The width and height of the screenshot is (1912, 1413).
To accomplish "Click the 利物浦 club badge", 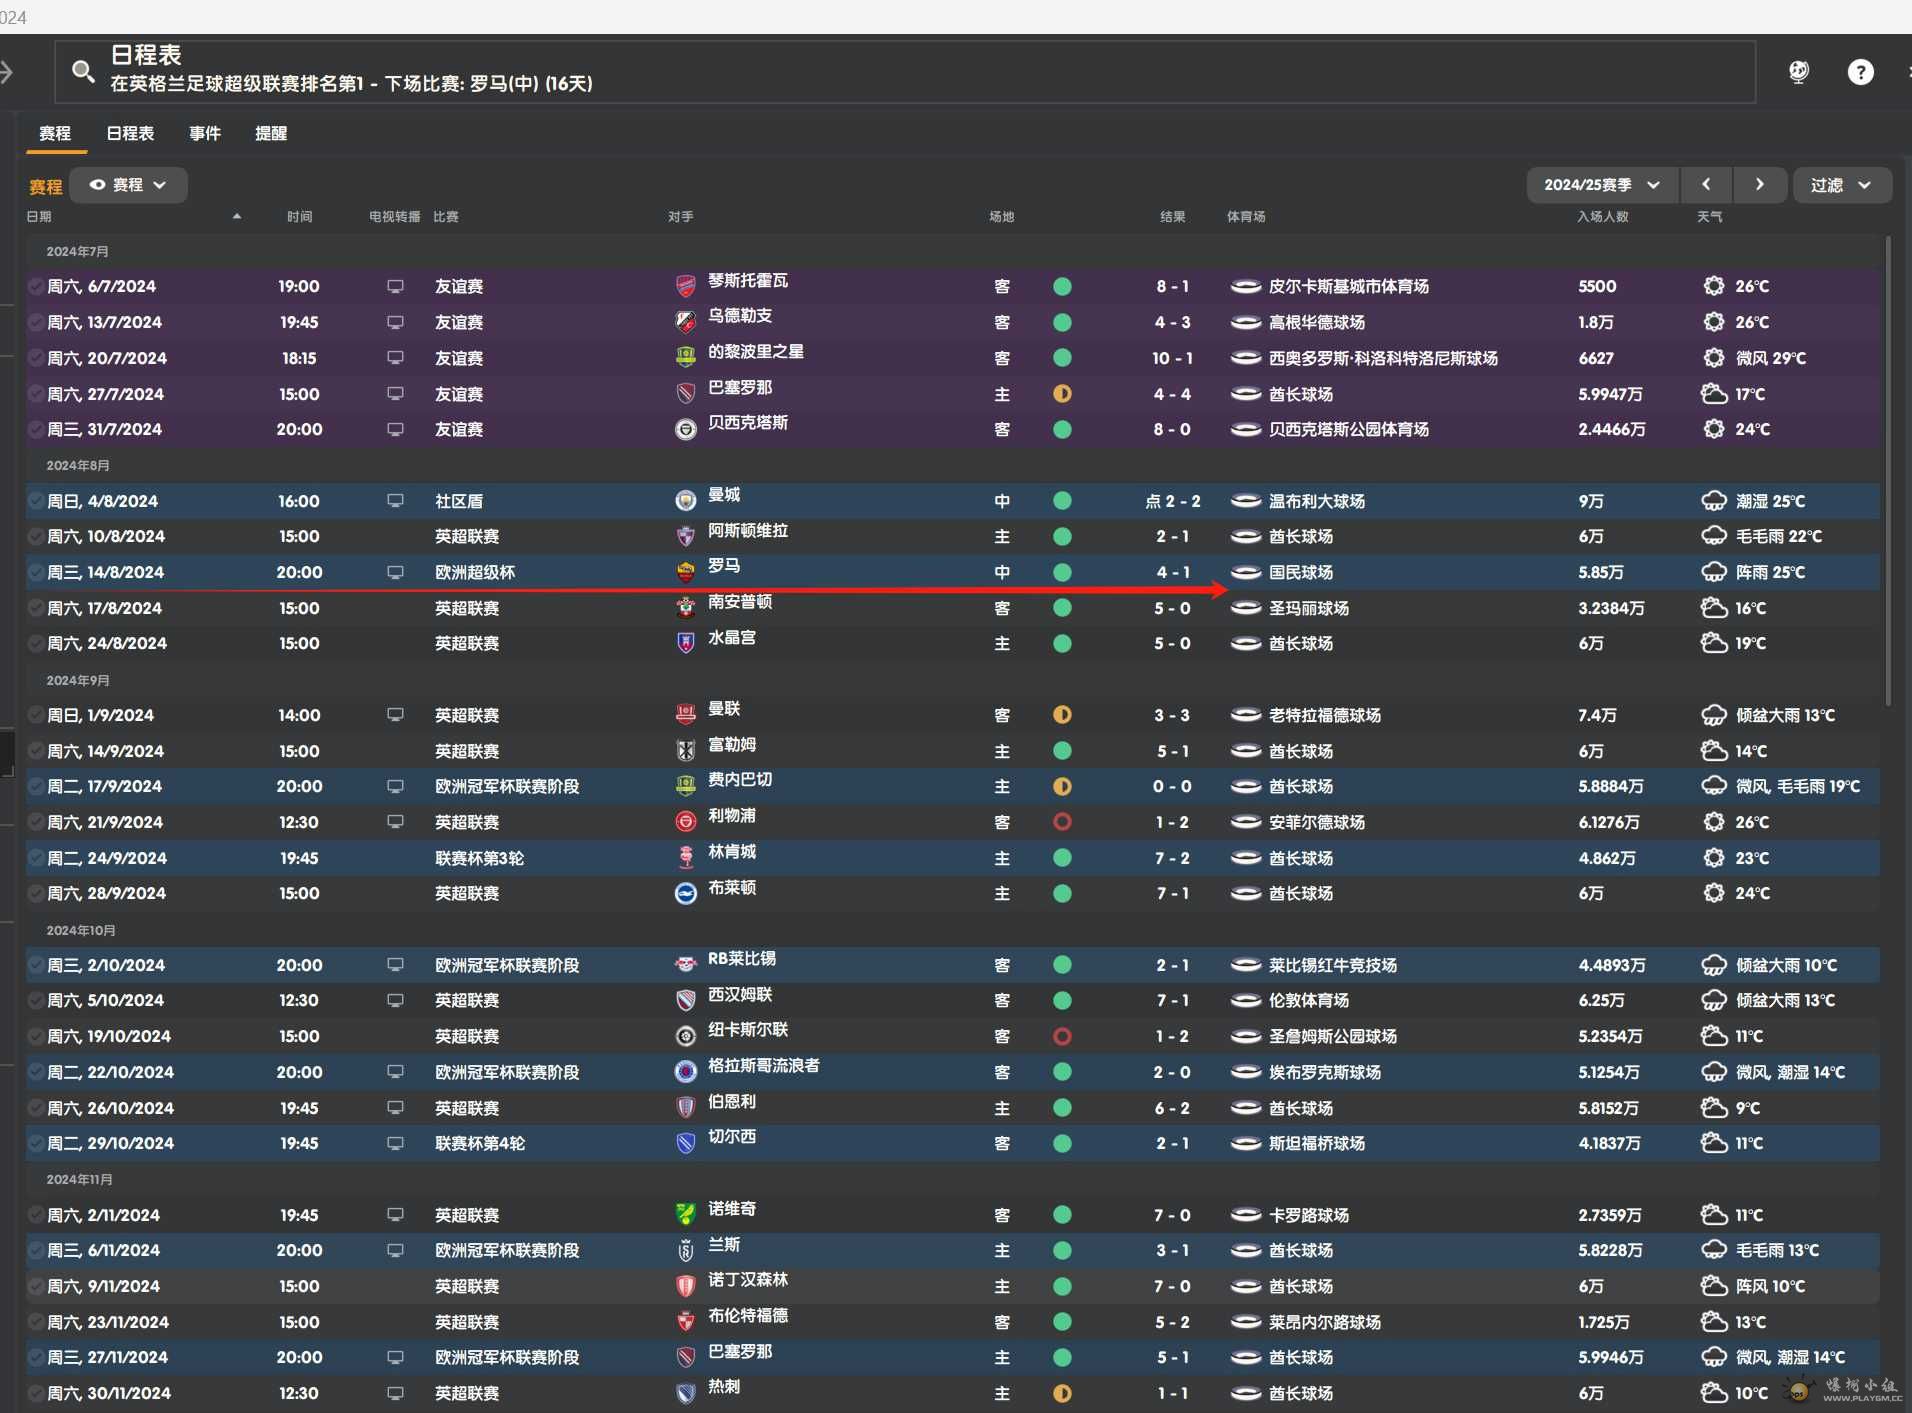I will point(686,822).
